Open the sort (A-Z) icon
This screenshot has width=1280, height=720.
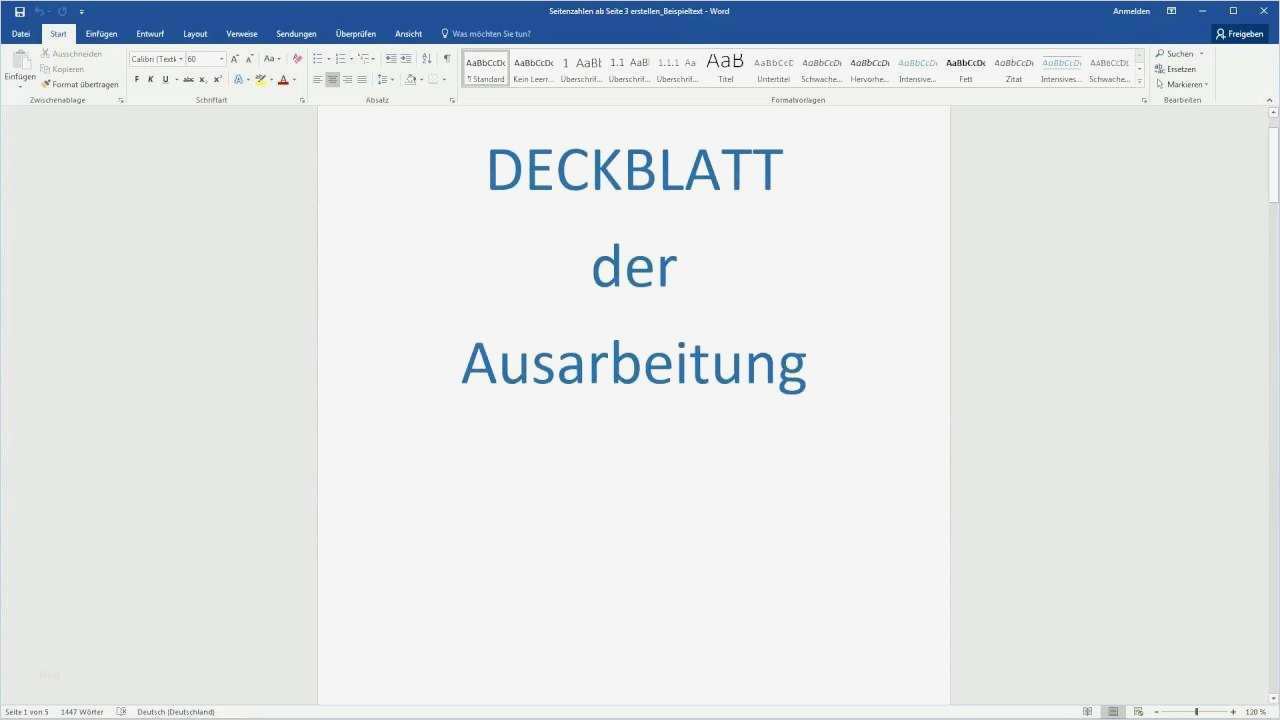(426, 58)
